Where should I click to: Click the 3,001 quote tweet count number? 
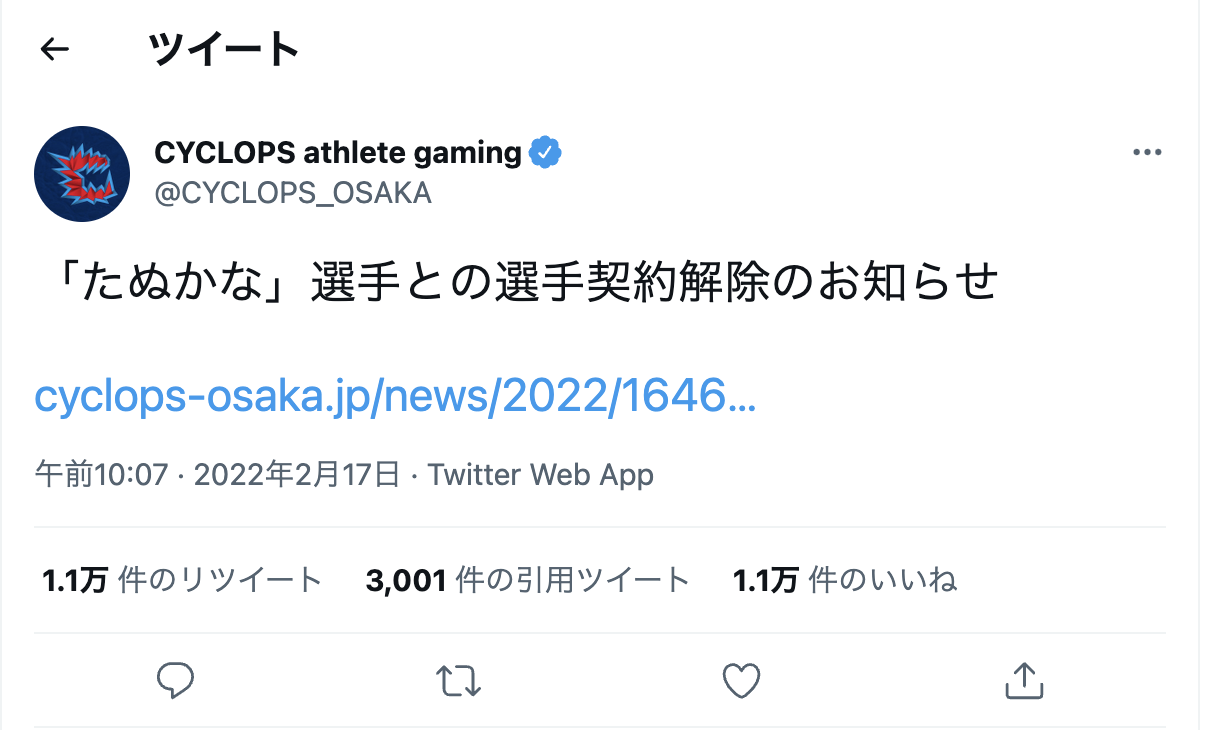point(405,580)
